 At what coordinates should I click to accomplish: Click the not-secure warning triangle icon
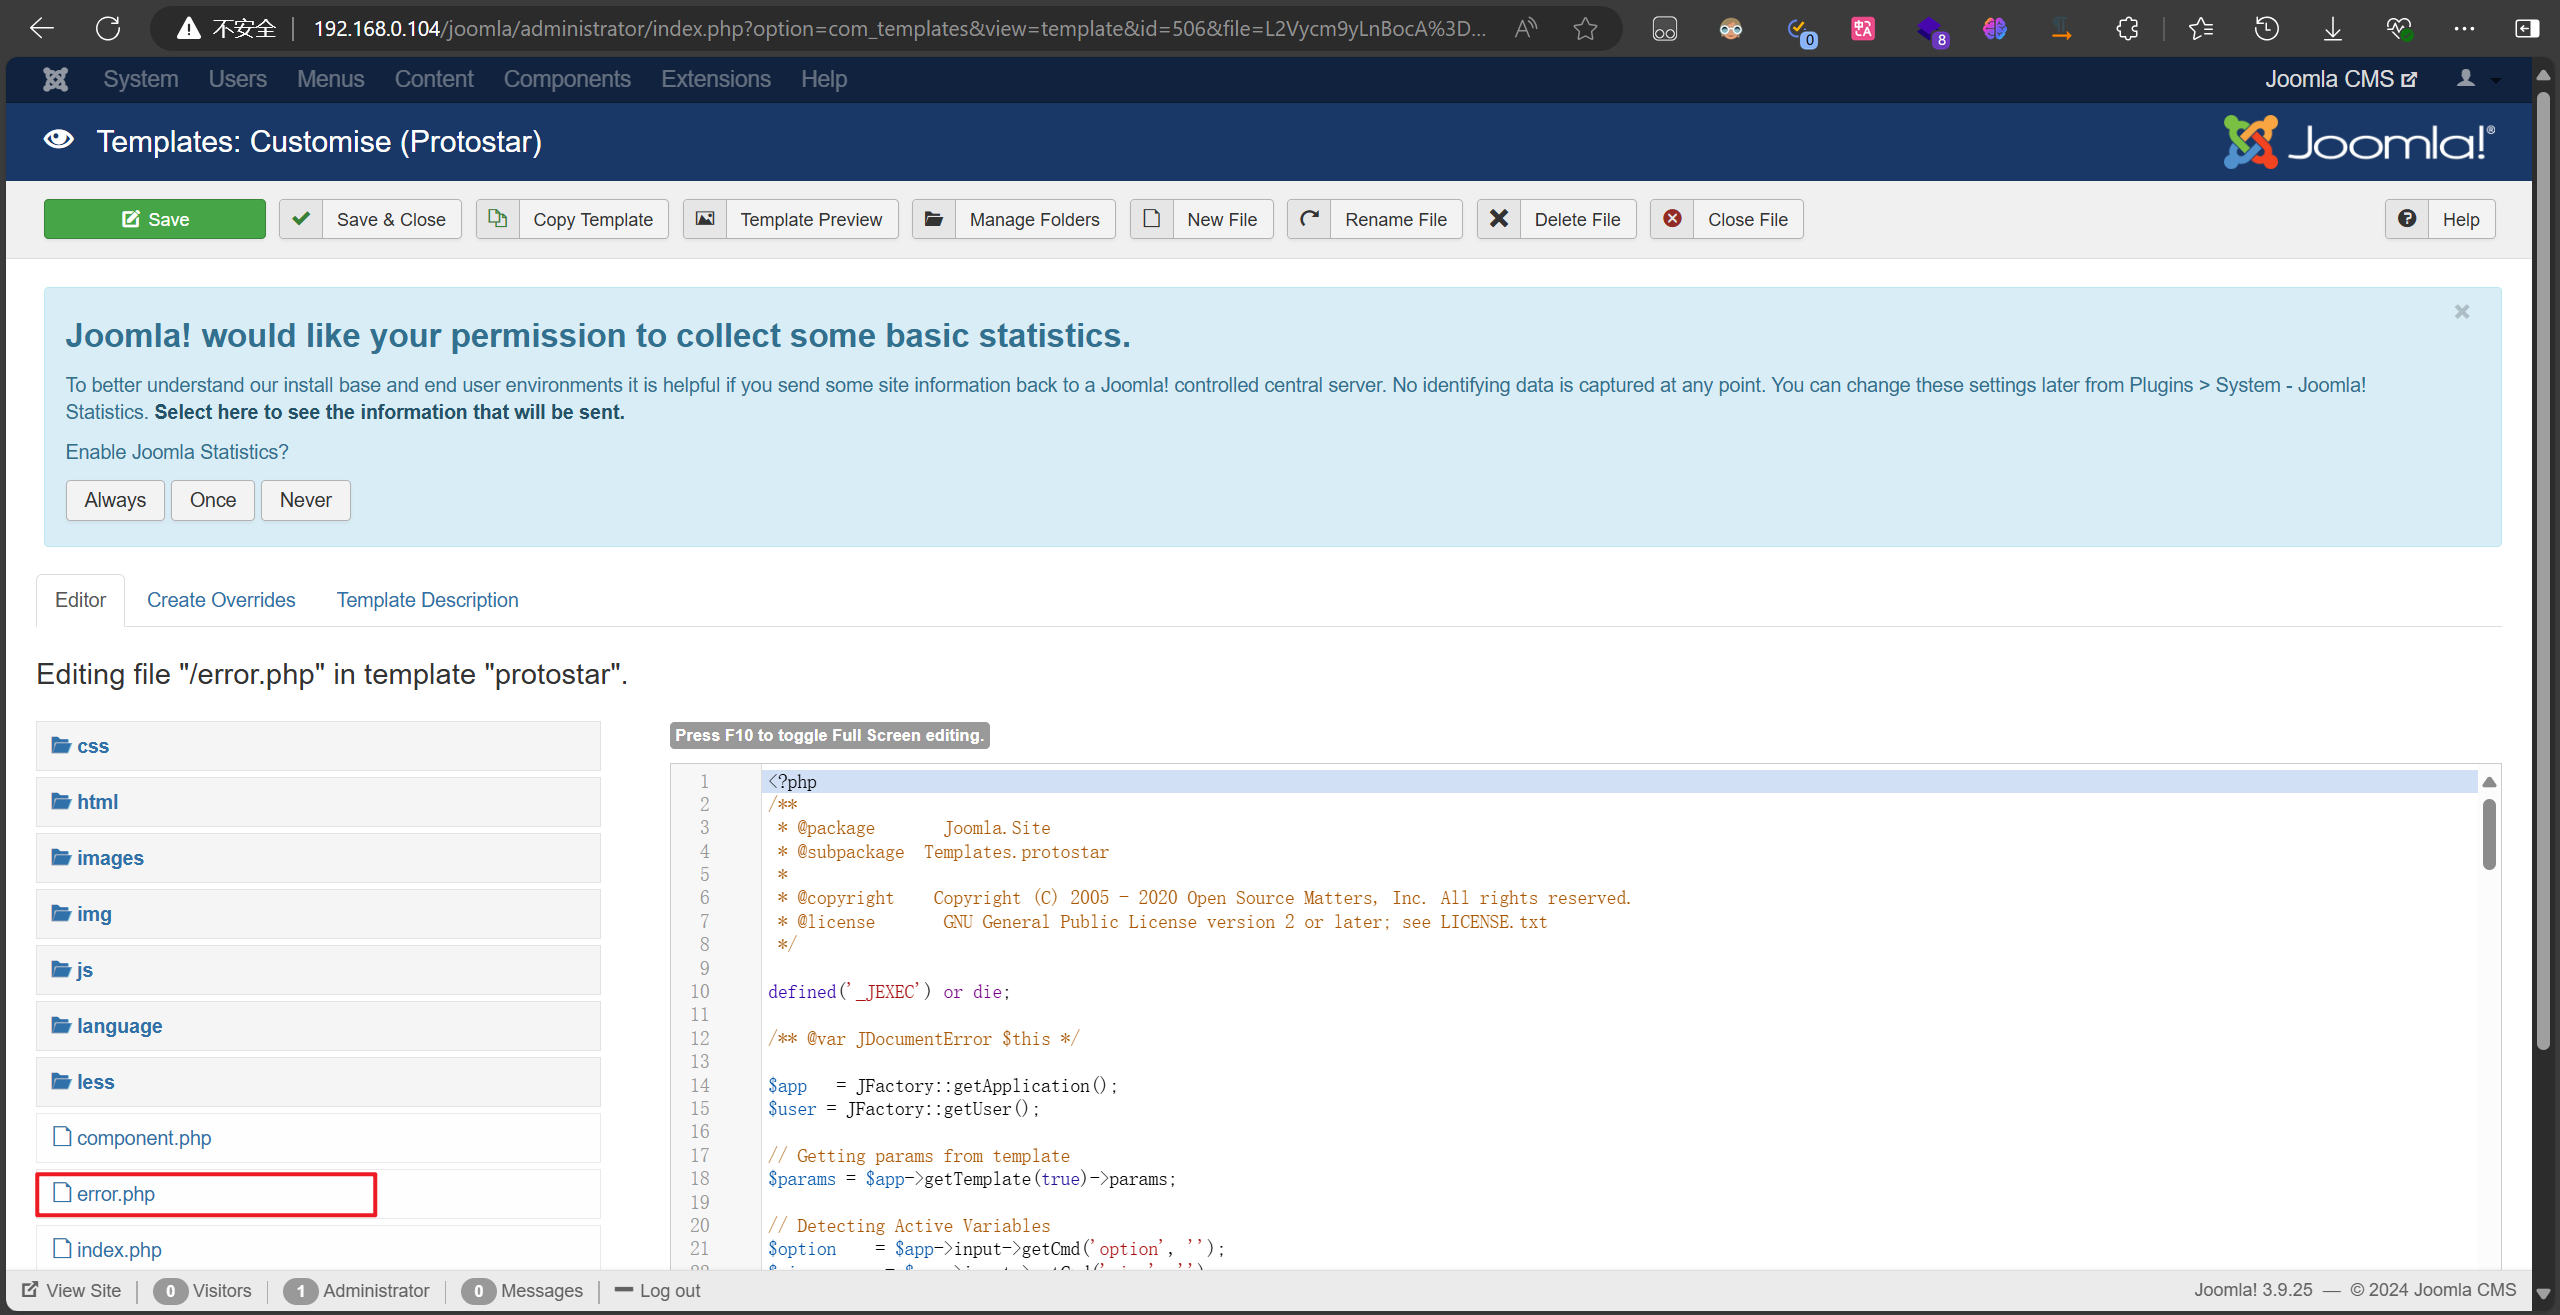(188, 29)
